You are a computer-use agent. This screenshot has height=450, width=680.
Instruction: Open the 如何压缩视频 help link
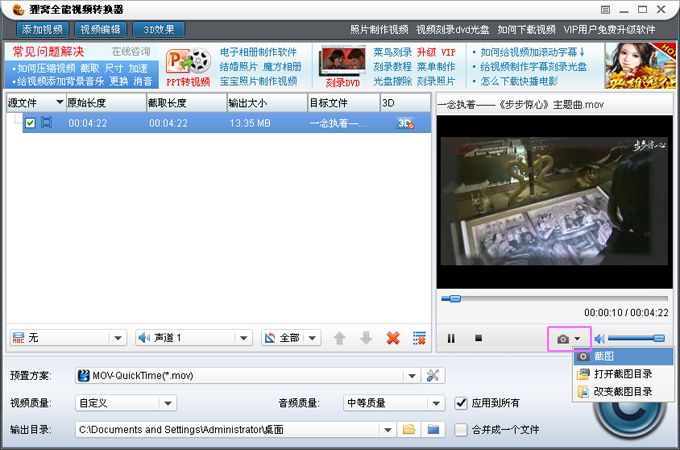(x=46, y=68)
